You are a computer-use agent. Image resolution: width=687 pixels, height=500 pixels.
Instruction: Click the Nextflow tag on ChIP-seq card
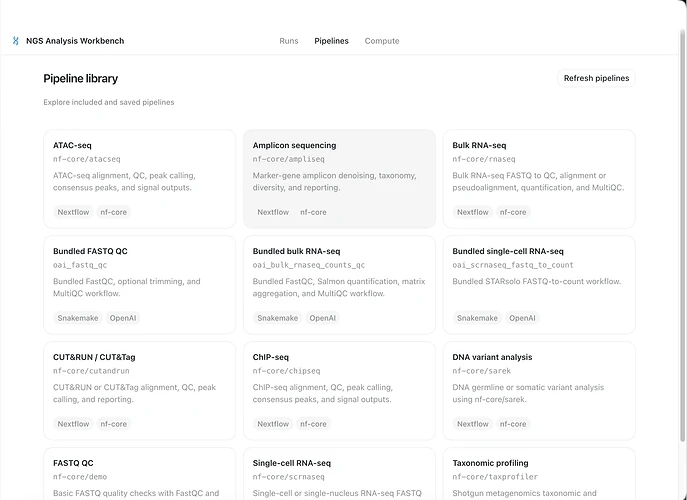(273, 424)
